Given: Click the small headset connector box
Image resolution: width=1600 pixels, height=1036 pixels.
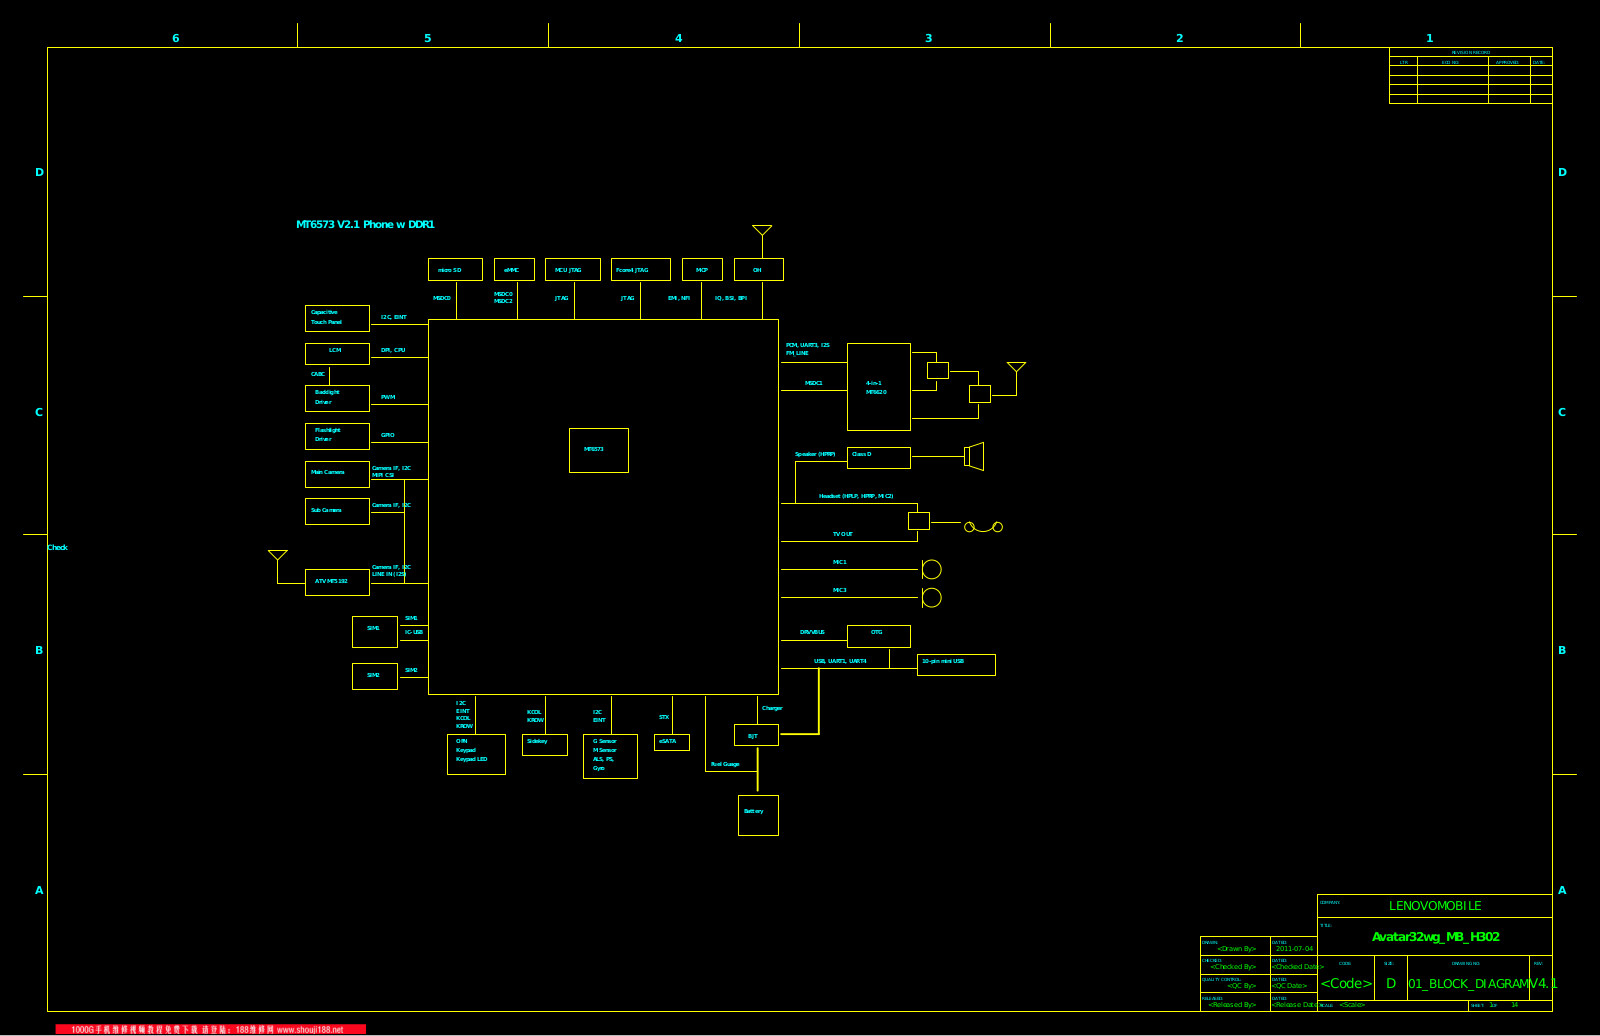Looking at the screenshot, I should (919, 521).
